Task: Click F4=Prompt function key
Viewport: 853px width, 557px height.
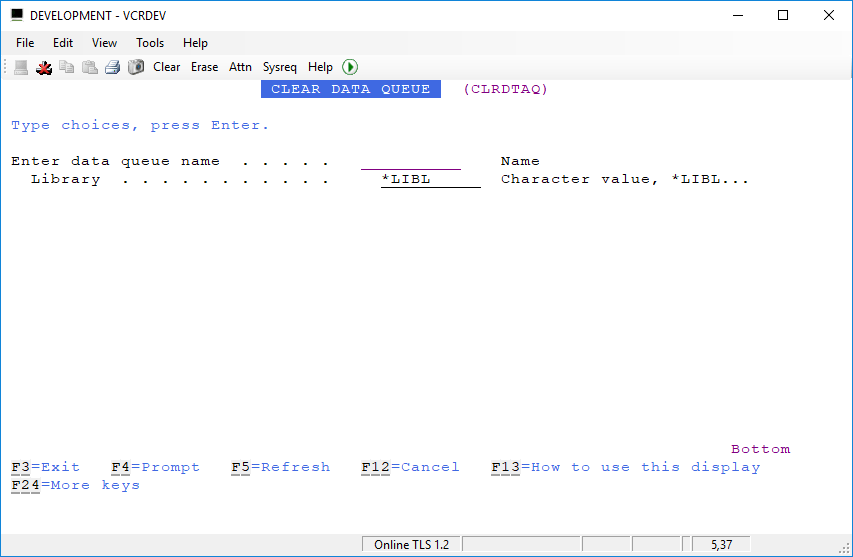Action: click(x=156, y=467)
